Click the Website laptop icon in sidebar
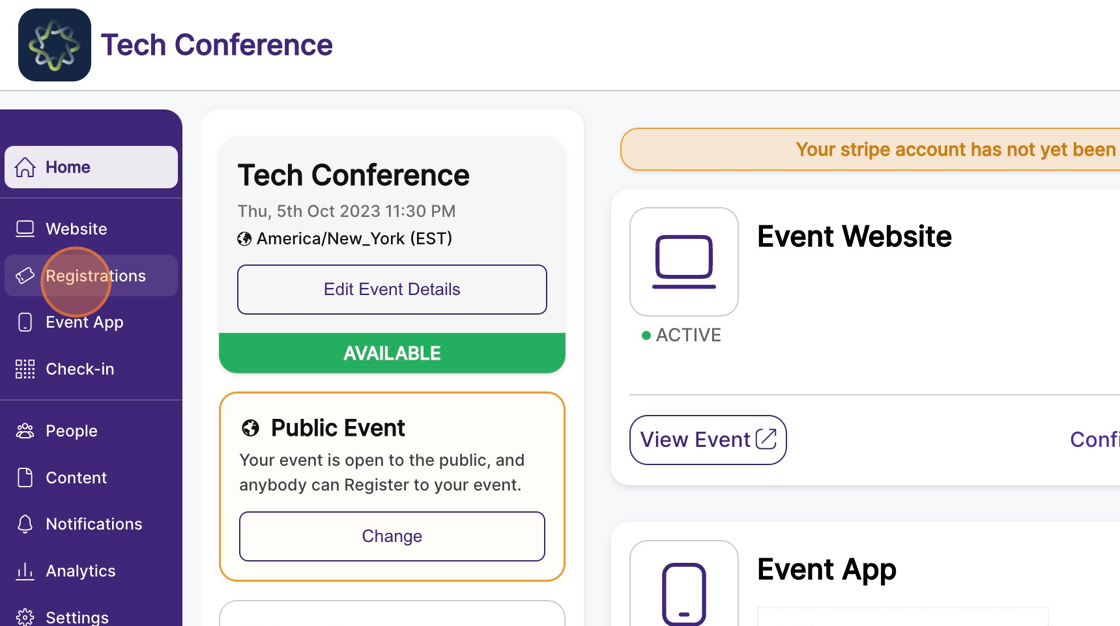This screenshot has width=1120, height=626. (25, 229)
